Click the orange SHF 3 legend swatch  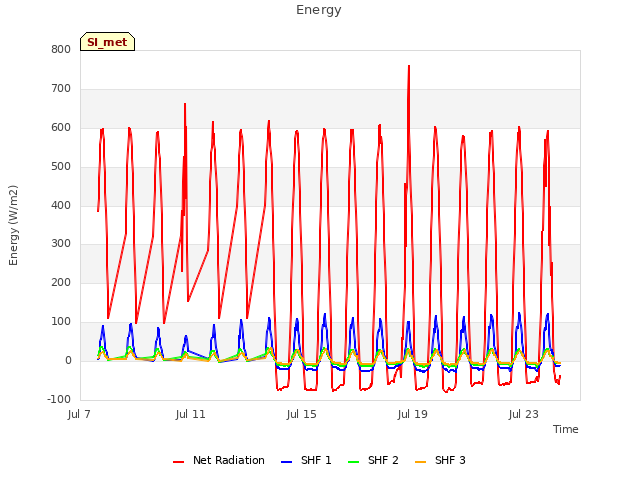(420, 462)
